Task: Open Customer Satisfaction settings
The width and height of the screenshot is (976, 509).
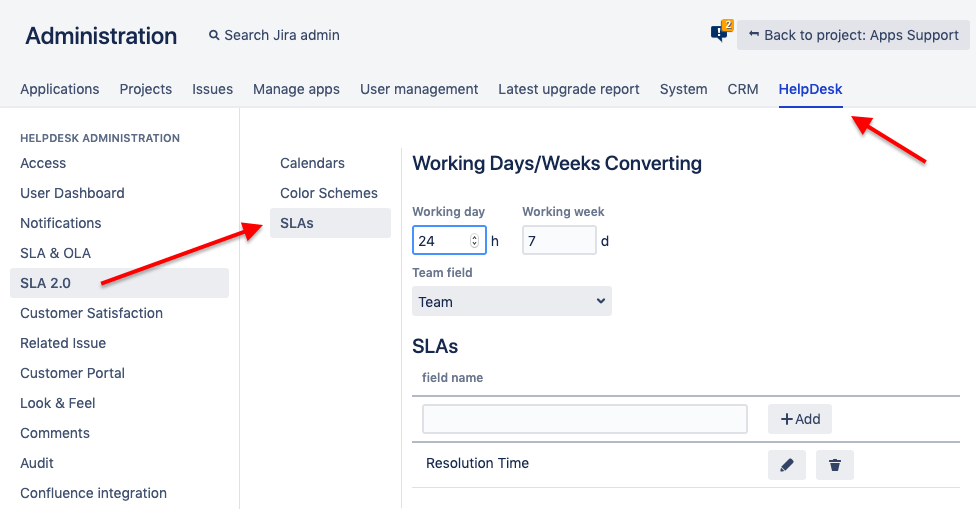Action: (x=91, y=313)
